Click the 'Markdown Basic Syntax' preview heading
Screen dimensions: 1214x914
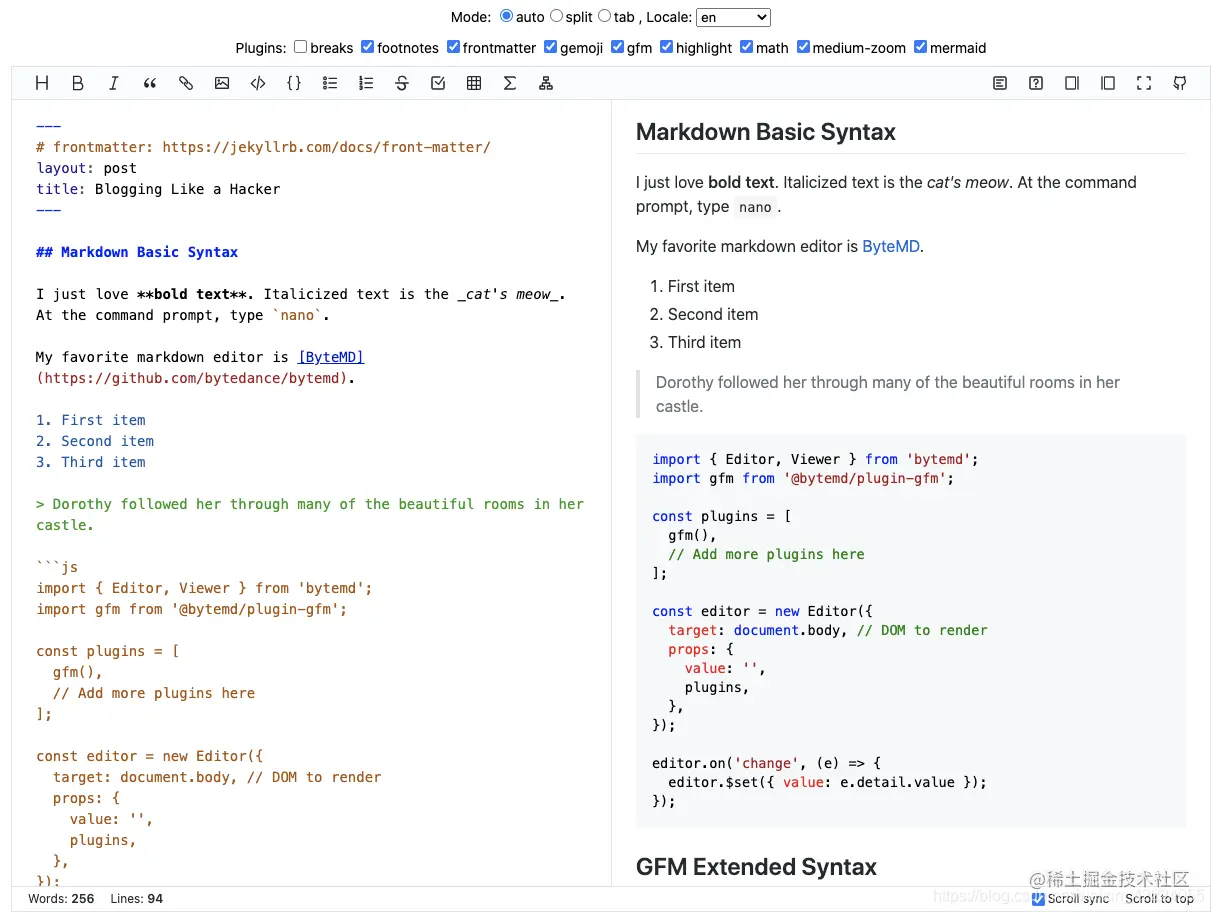pyautogui.click(x=766, y=132)
